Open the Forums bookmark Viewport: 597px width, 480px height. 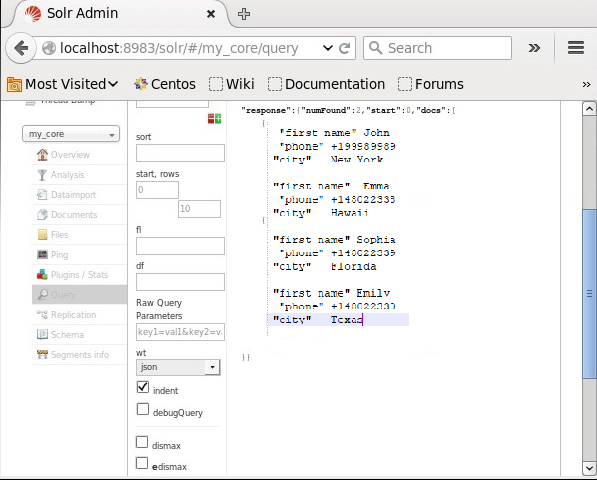(x=431, y=84)
